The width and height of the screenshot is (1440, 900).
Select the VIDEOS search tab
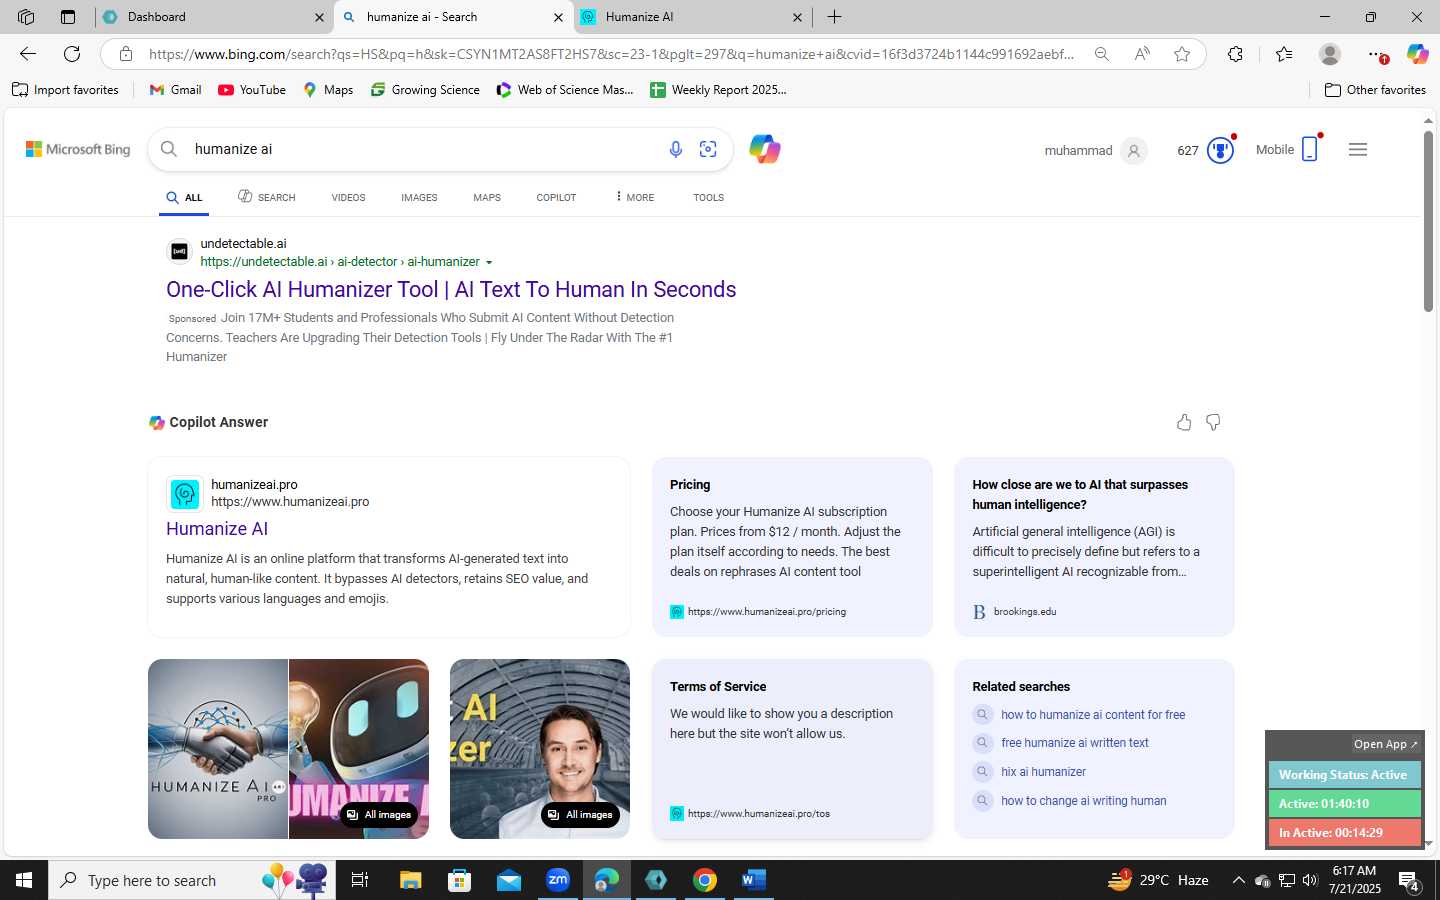[348, 198]
